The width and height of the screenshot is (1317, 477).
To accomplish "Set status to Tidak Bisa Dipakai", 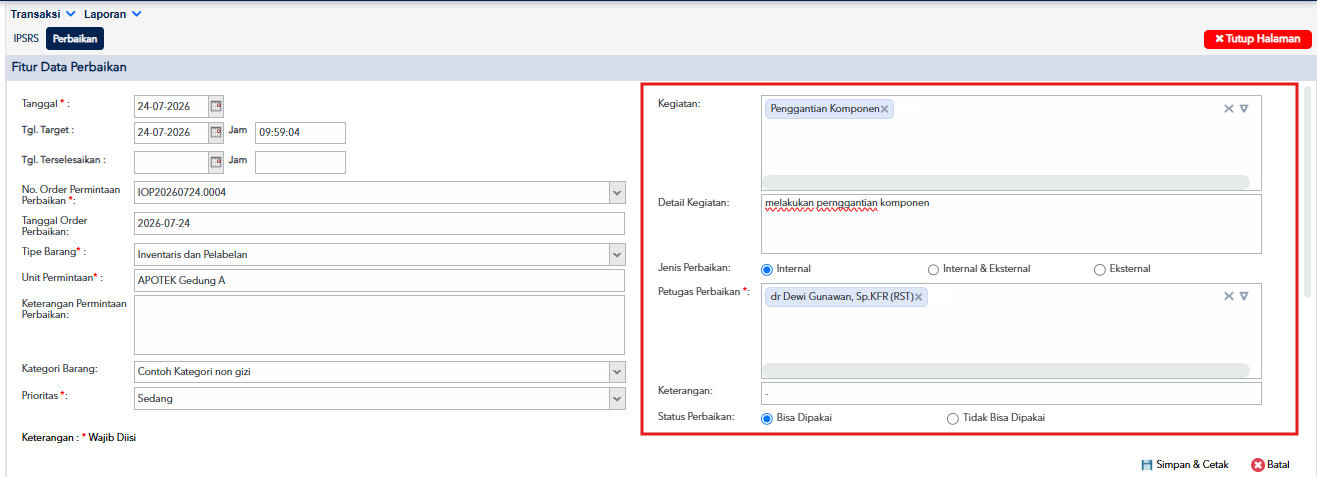I will [x=953, y=418].
